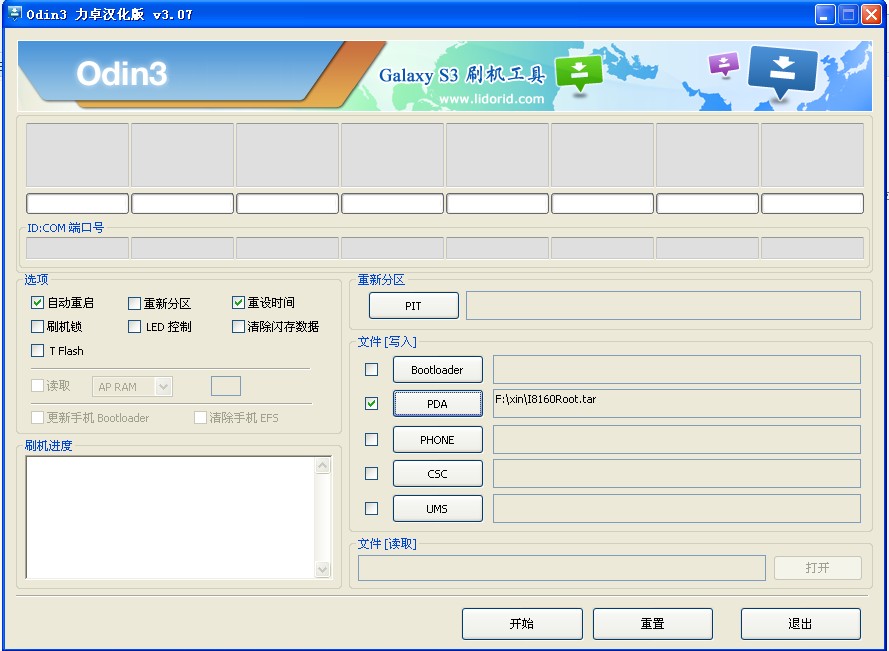This screenshot has height=651, width=889.
Task: Click the PIT button
Action: click(x=414, y=306)
